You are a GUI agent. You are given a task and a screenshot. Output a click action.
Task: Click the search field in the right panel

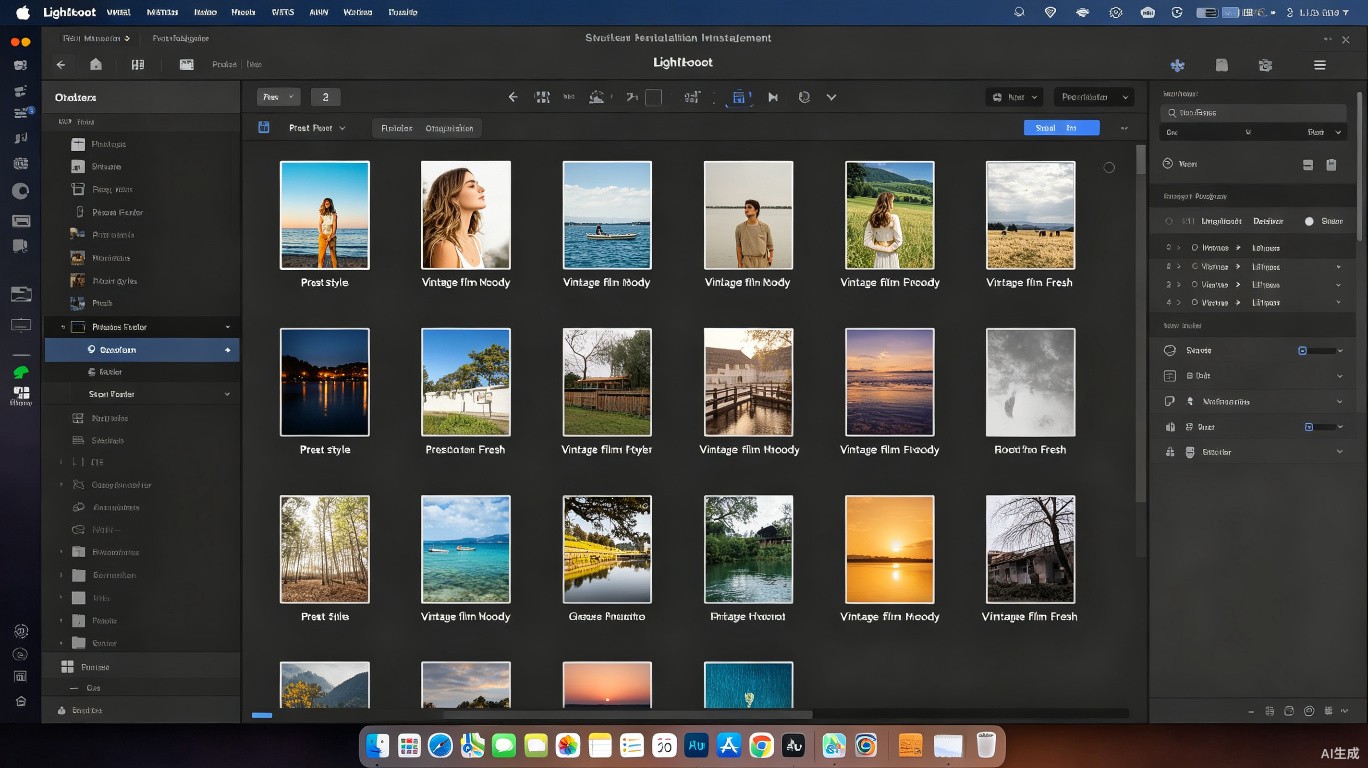(x=1253, y=113)
